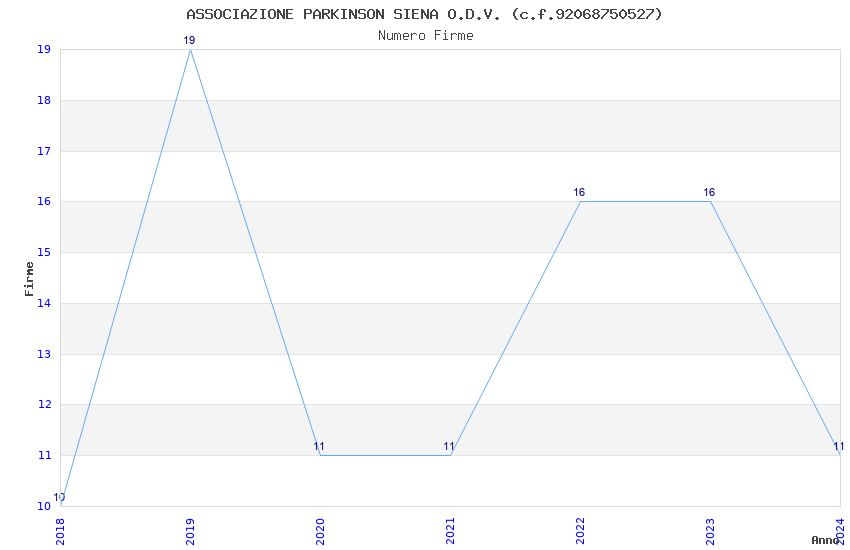The width and height of the screenshot is (850, 550).
Task: Click the y-axis tick label 18
Action: pos(44,100)
